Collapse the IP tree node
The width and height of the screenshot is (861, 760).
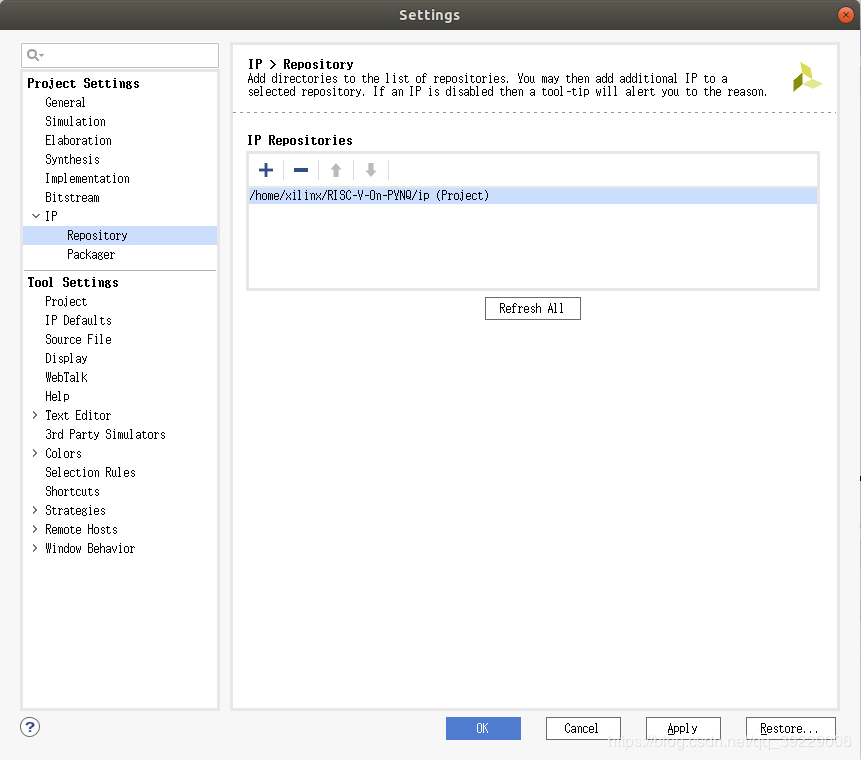[36, 216]
